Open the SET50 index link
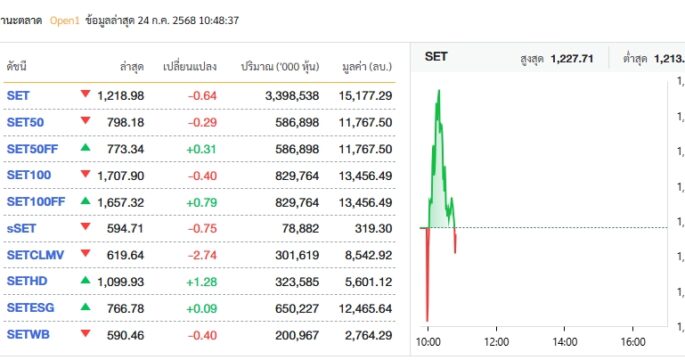The image size is (685, 360). coord(25,122)
